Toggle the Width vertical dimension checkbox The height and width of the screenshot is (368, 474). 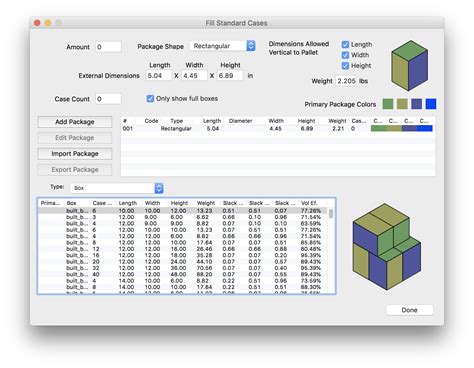click(x=345, y=55)
